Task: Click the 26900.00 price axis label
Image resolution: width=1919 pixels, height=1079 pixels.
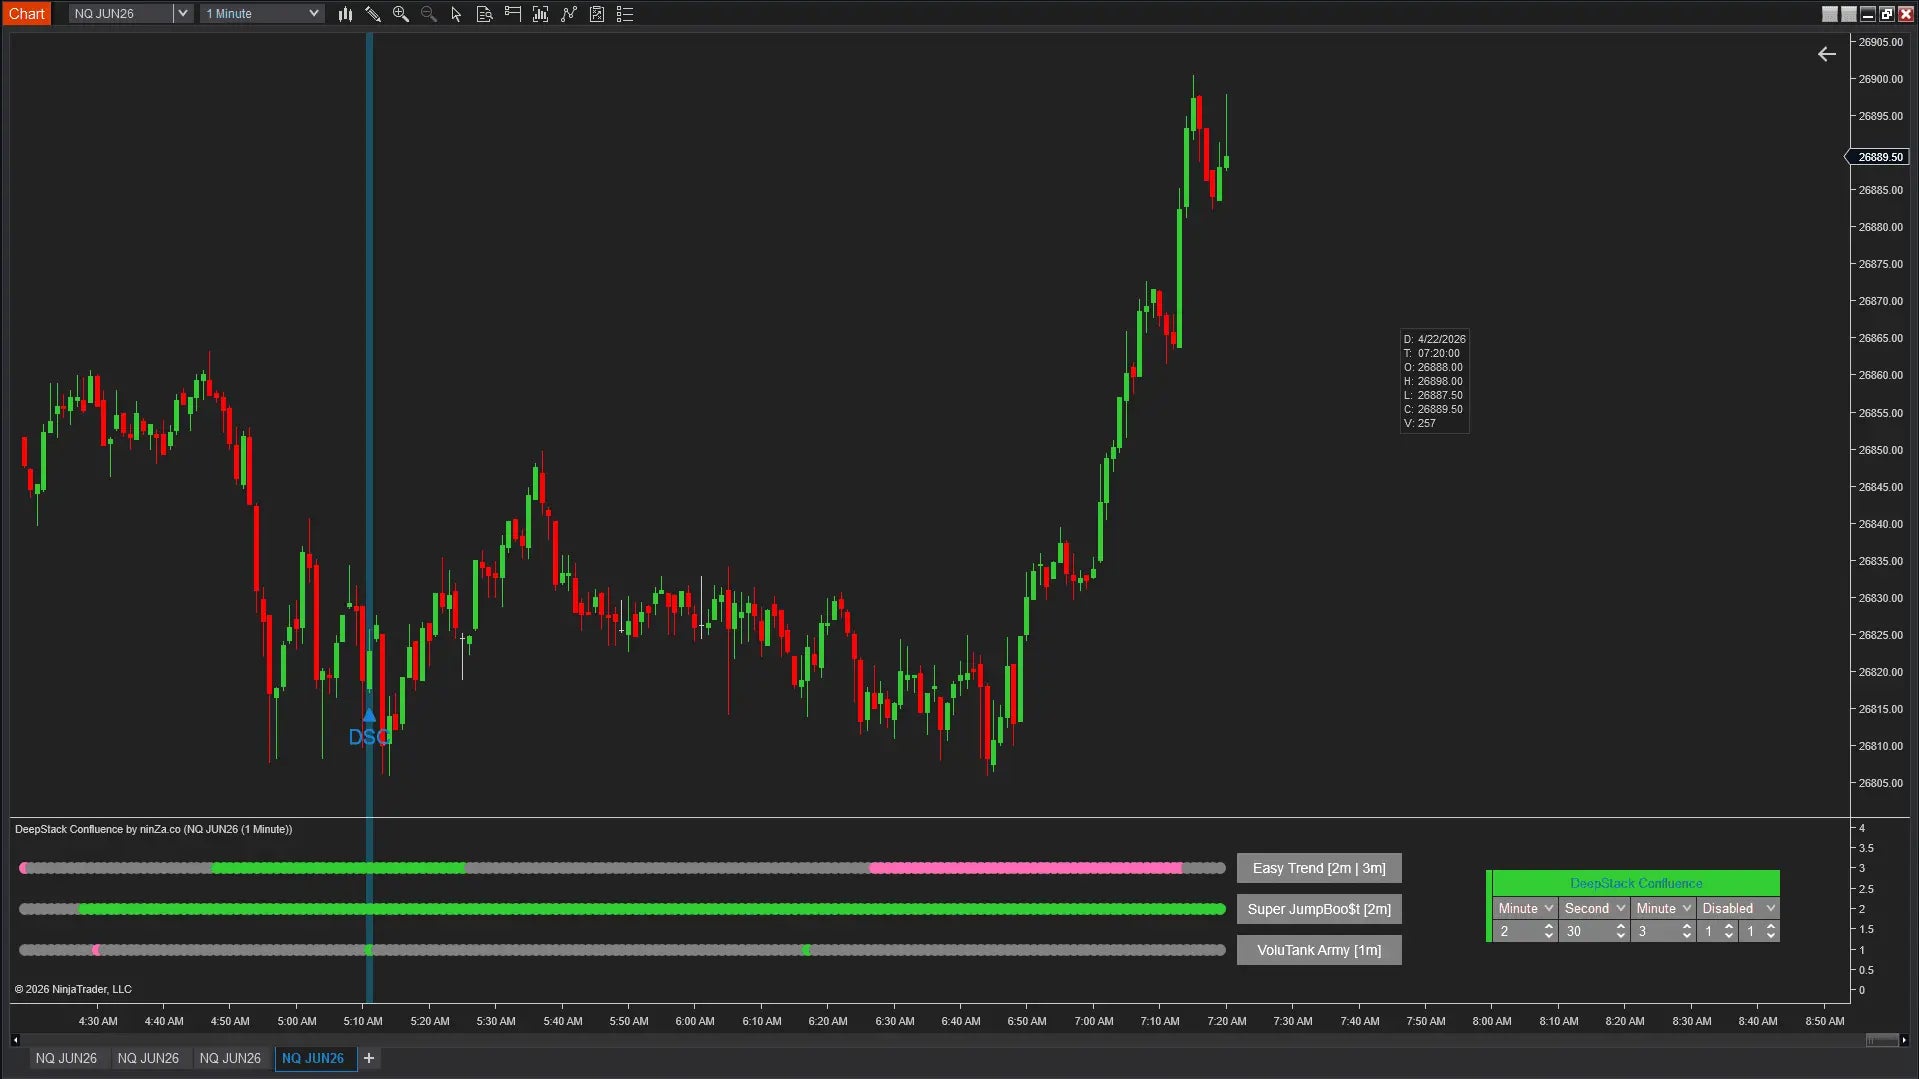Action: click(1880, 79)
